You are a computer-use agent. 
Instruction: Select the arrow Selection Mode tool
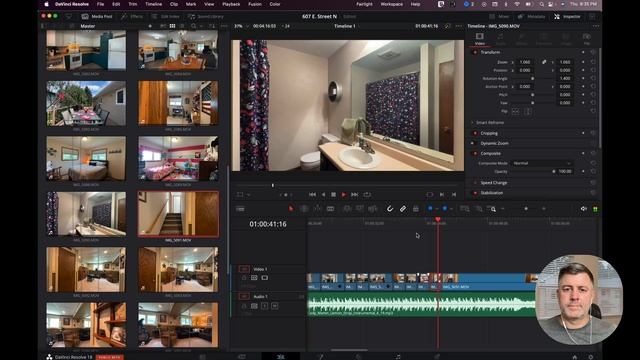(x=291, y=209)
